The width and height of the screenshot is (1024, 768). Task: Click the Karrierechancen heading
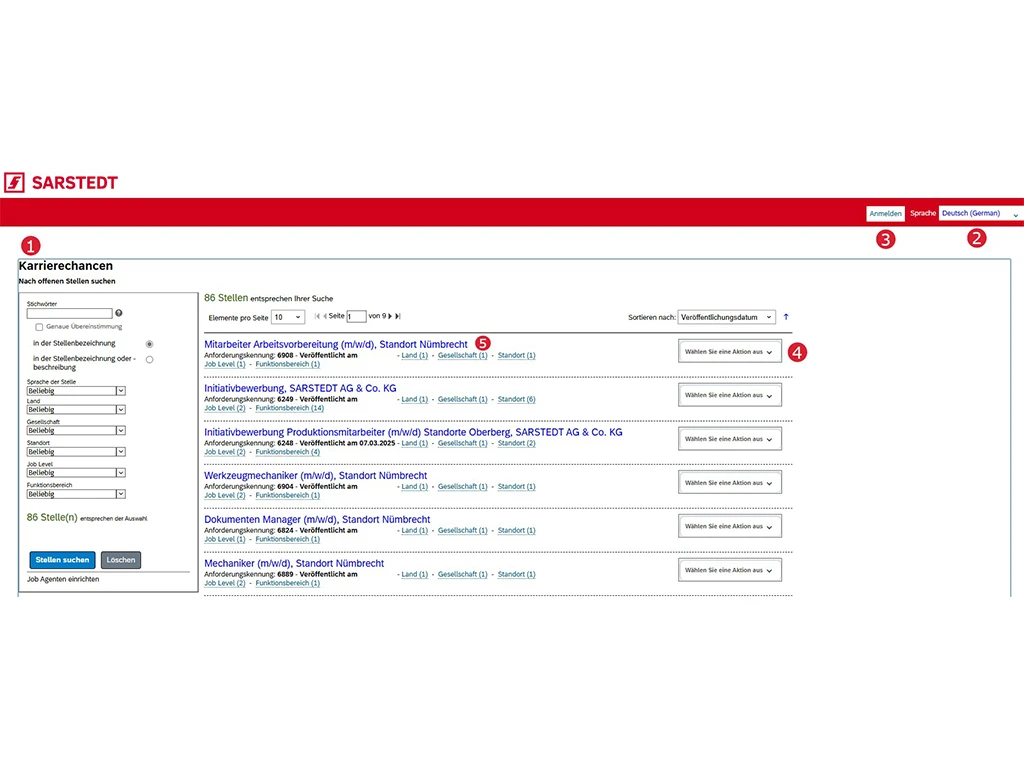point(66,266)
